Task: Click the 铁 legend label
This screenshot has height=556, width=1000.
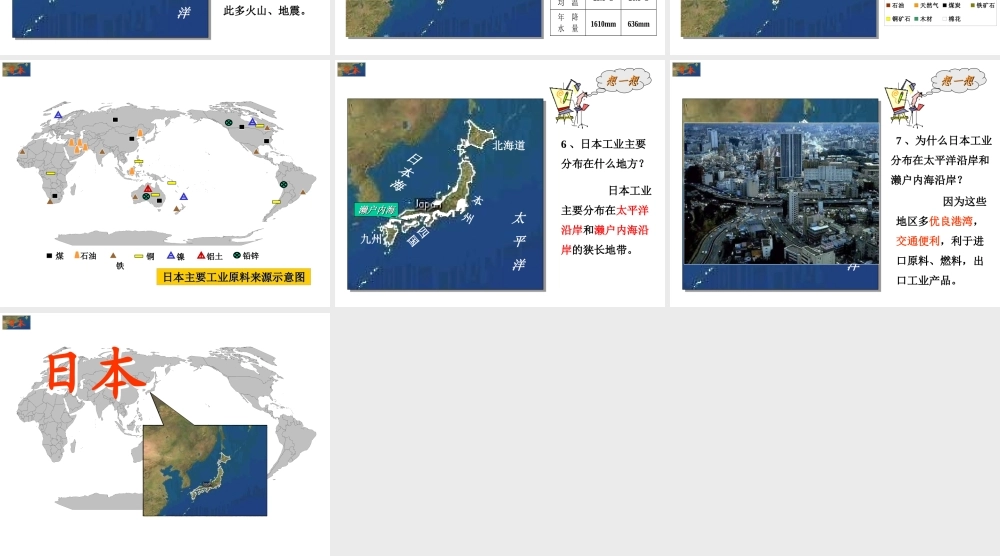Action: coord(120,265)
